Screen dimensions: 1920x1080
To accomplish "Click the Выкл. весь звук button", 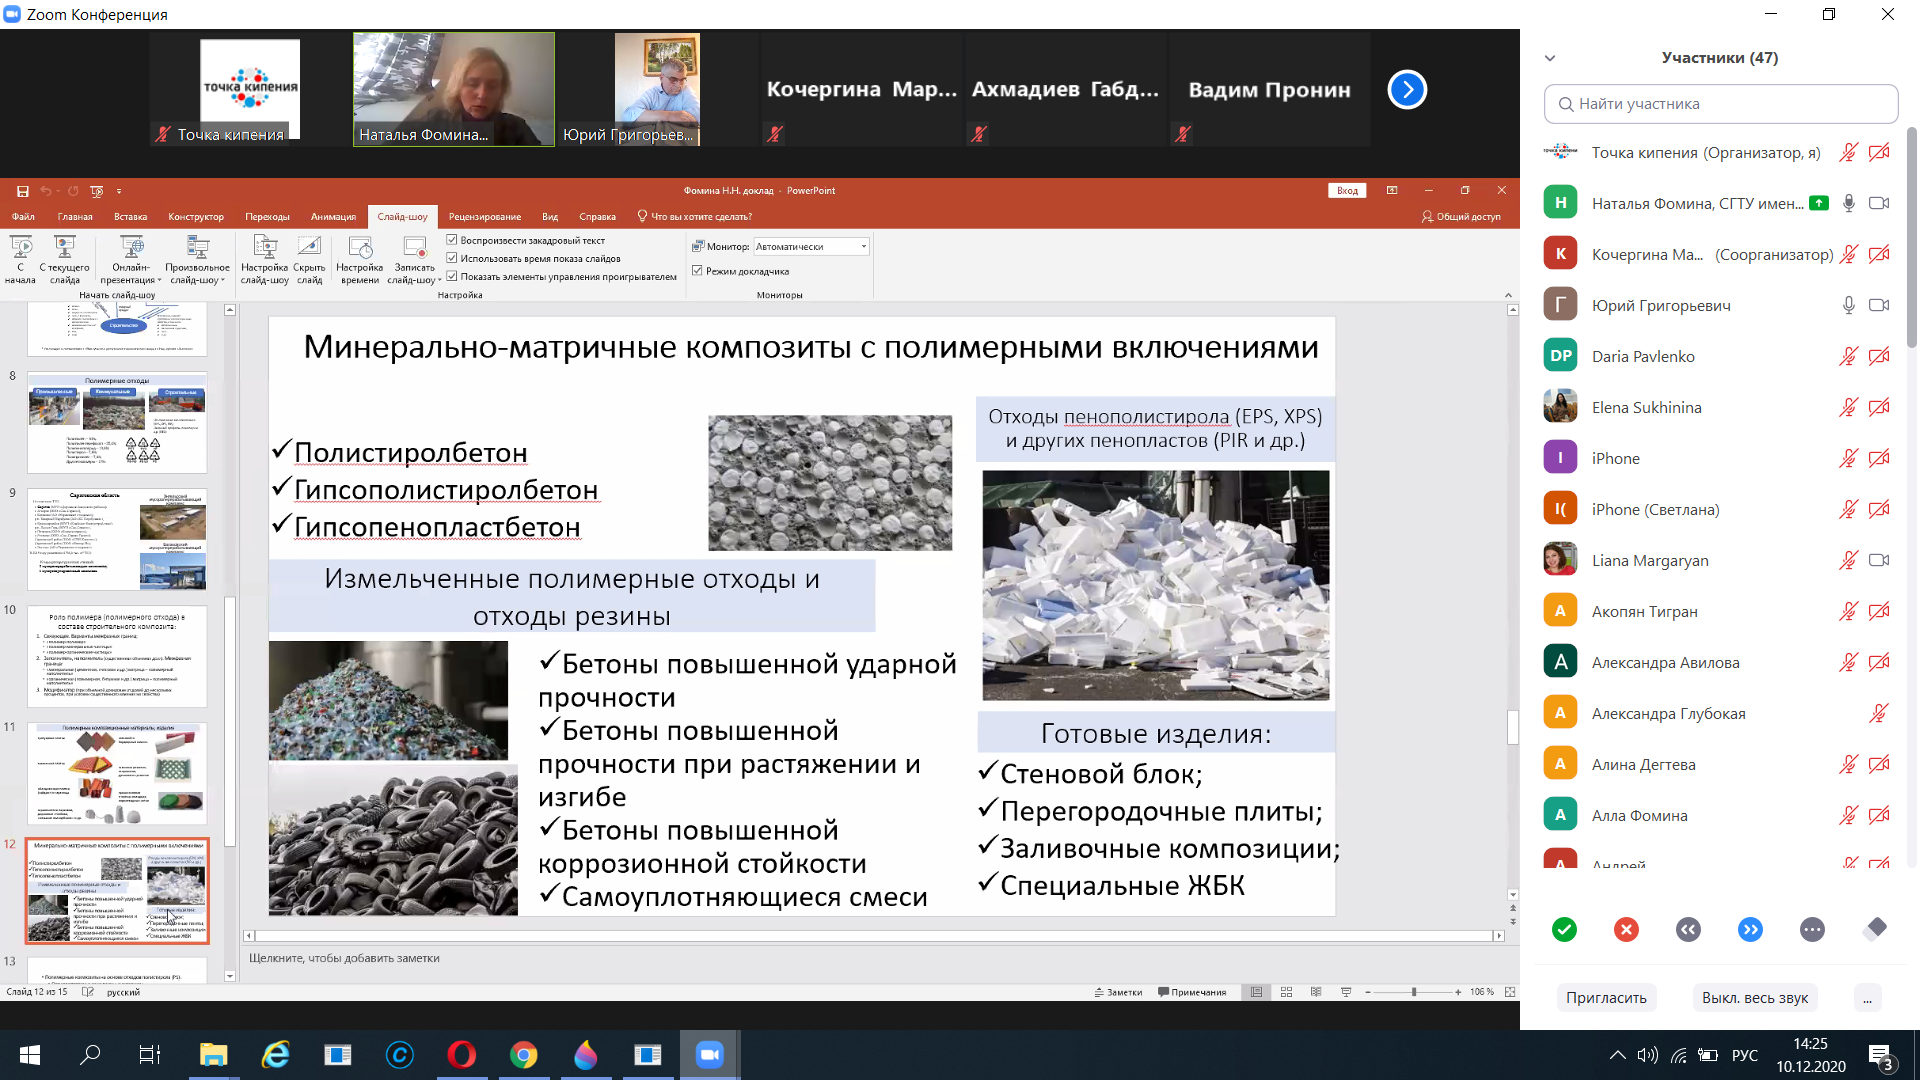I will [x=1754, y=997].
